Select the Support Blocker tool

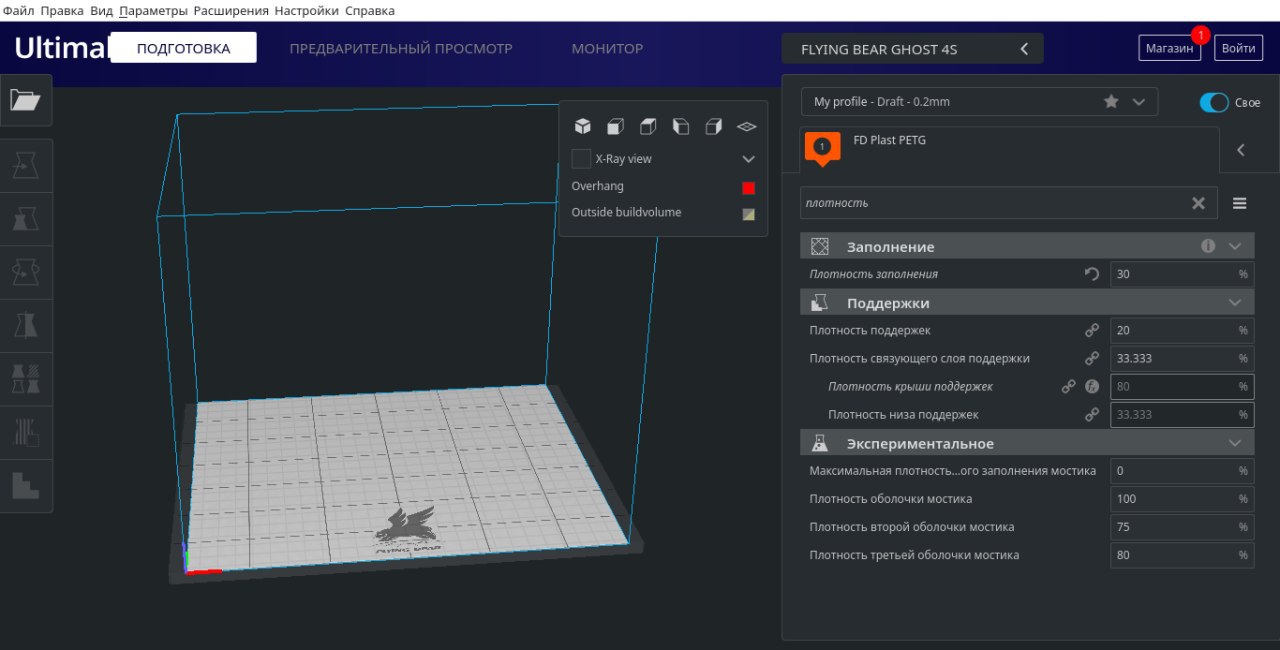(25, 432)
